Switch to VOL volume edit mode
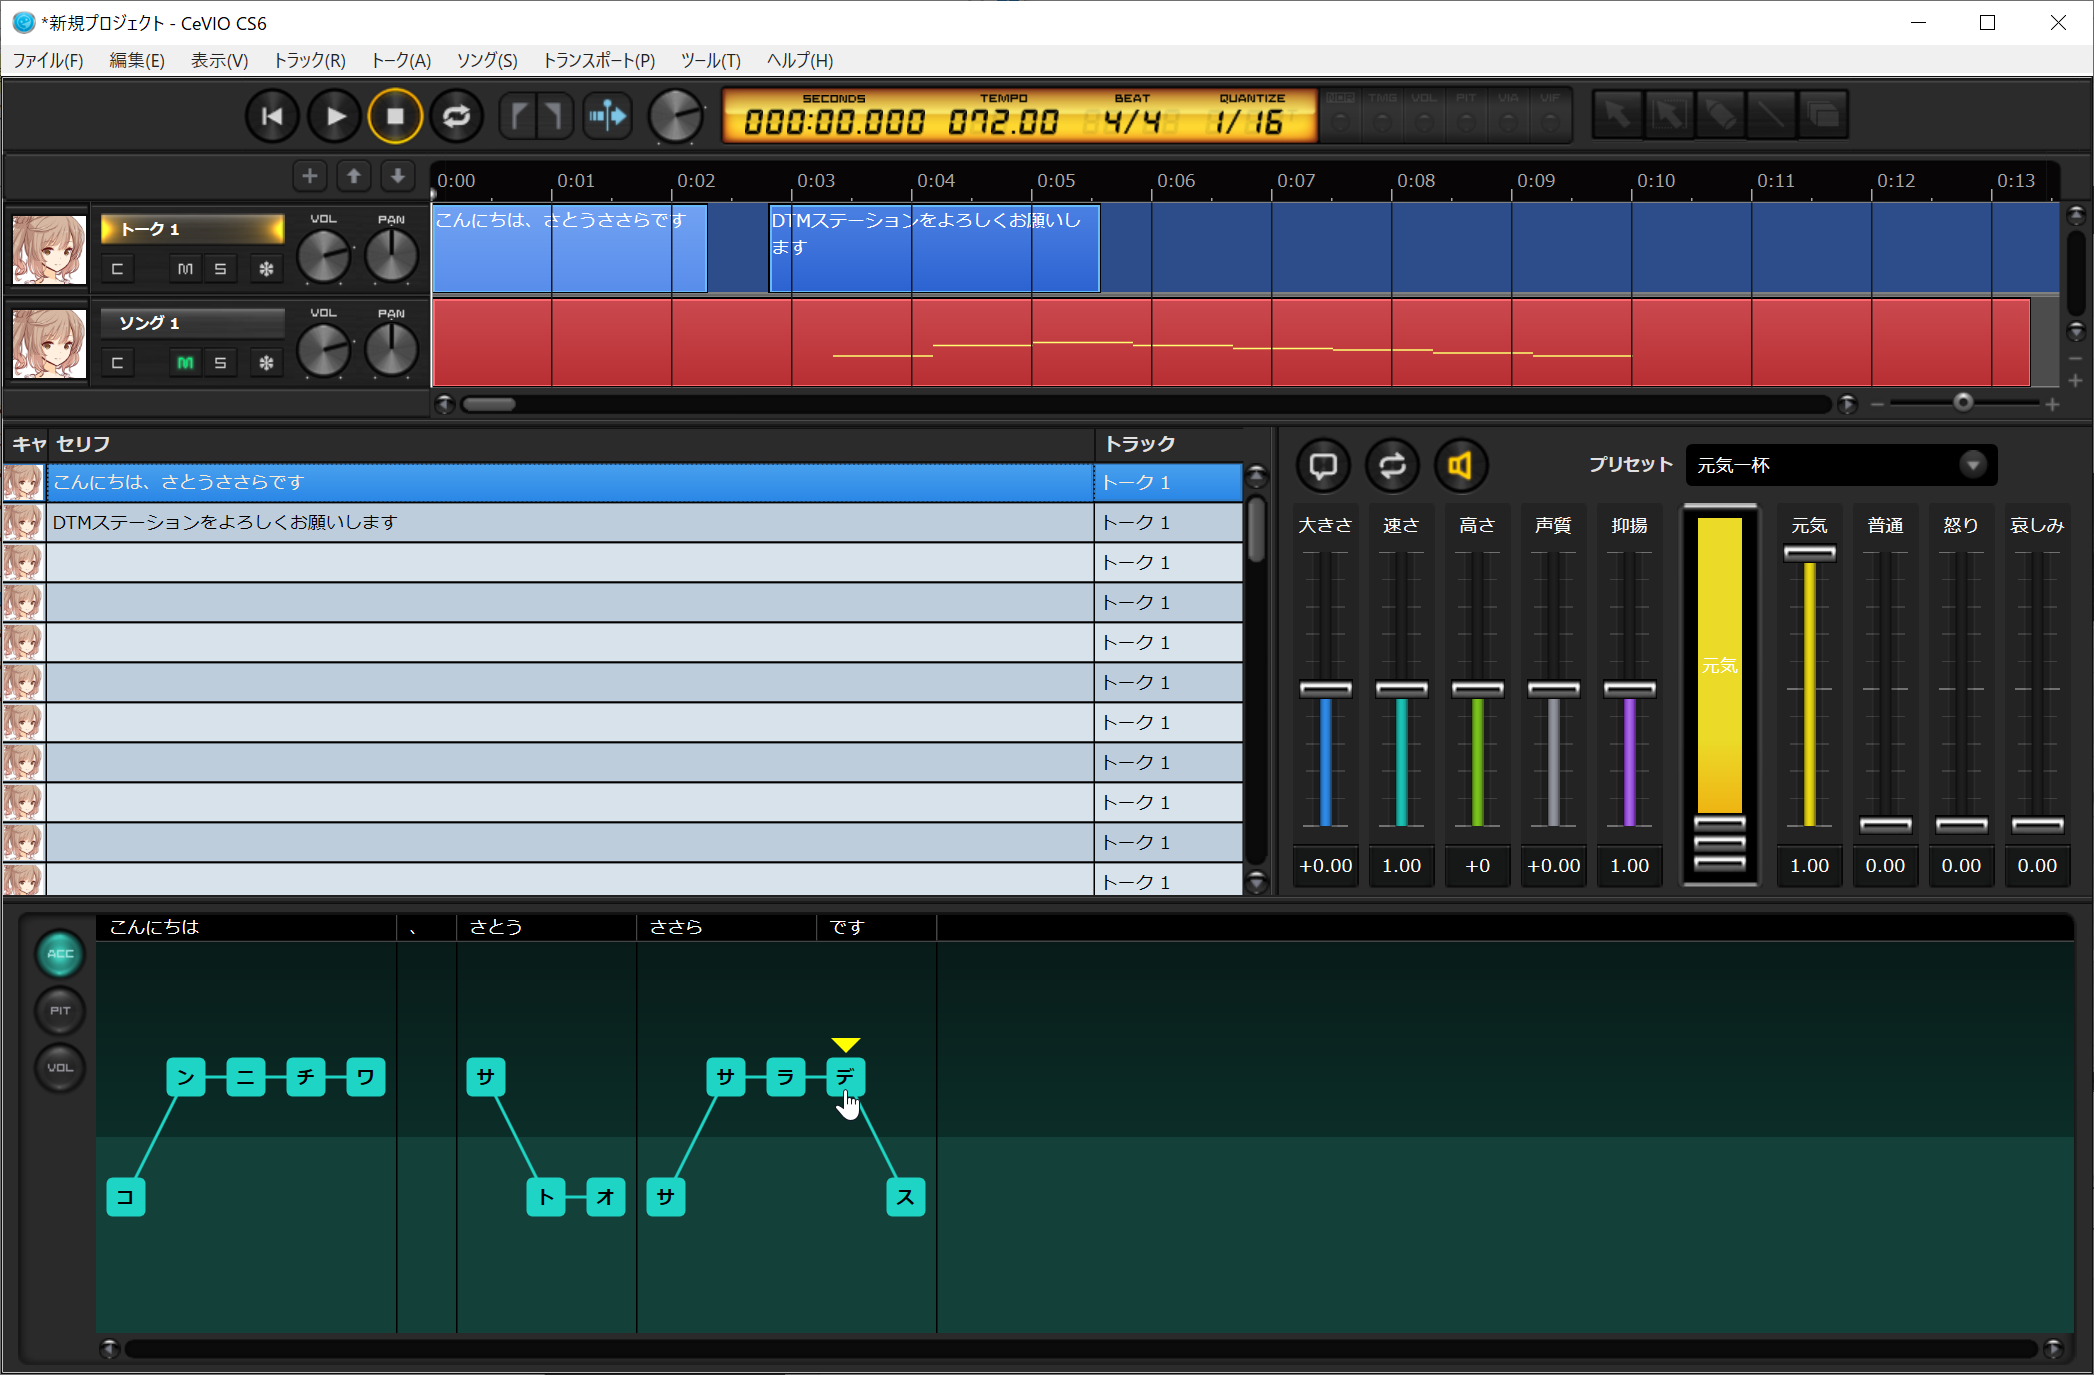This screenshot has width=2094, height=1375. point(60,1068)
